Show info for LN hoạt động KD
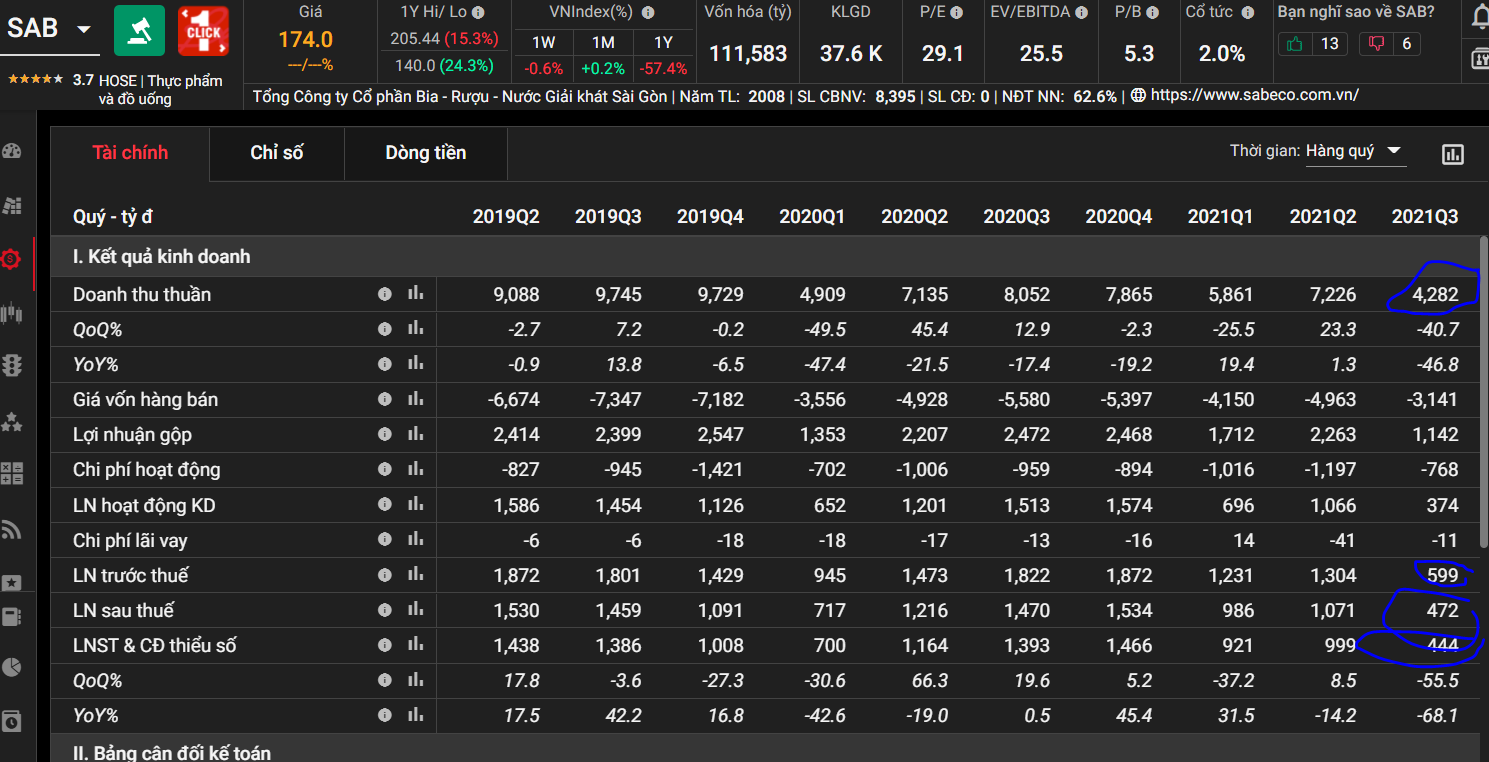Viewport: 1489px width, 762px height. [385, 505]
